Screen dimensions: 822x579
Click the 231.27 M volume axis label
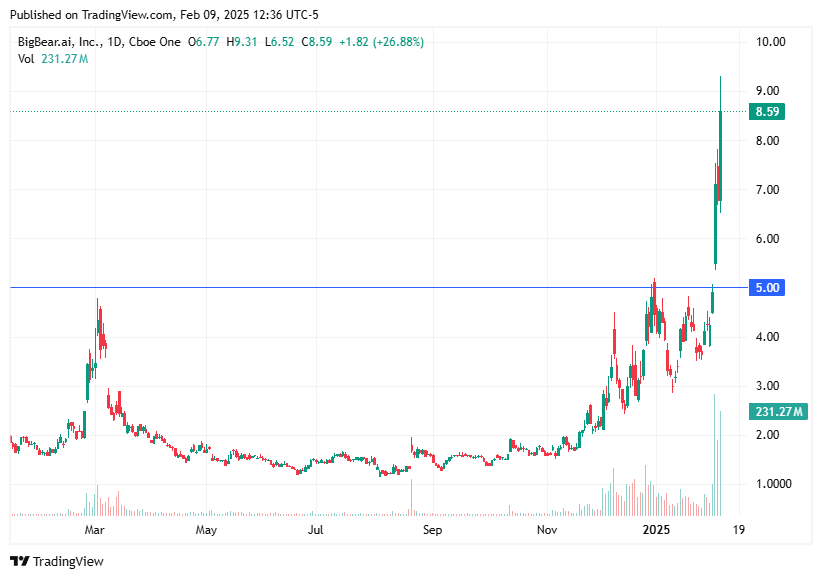[778, 412]
